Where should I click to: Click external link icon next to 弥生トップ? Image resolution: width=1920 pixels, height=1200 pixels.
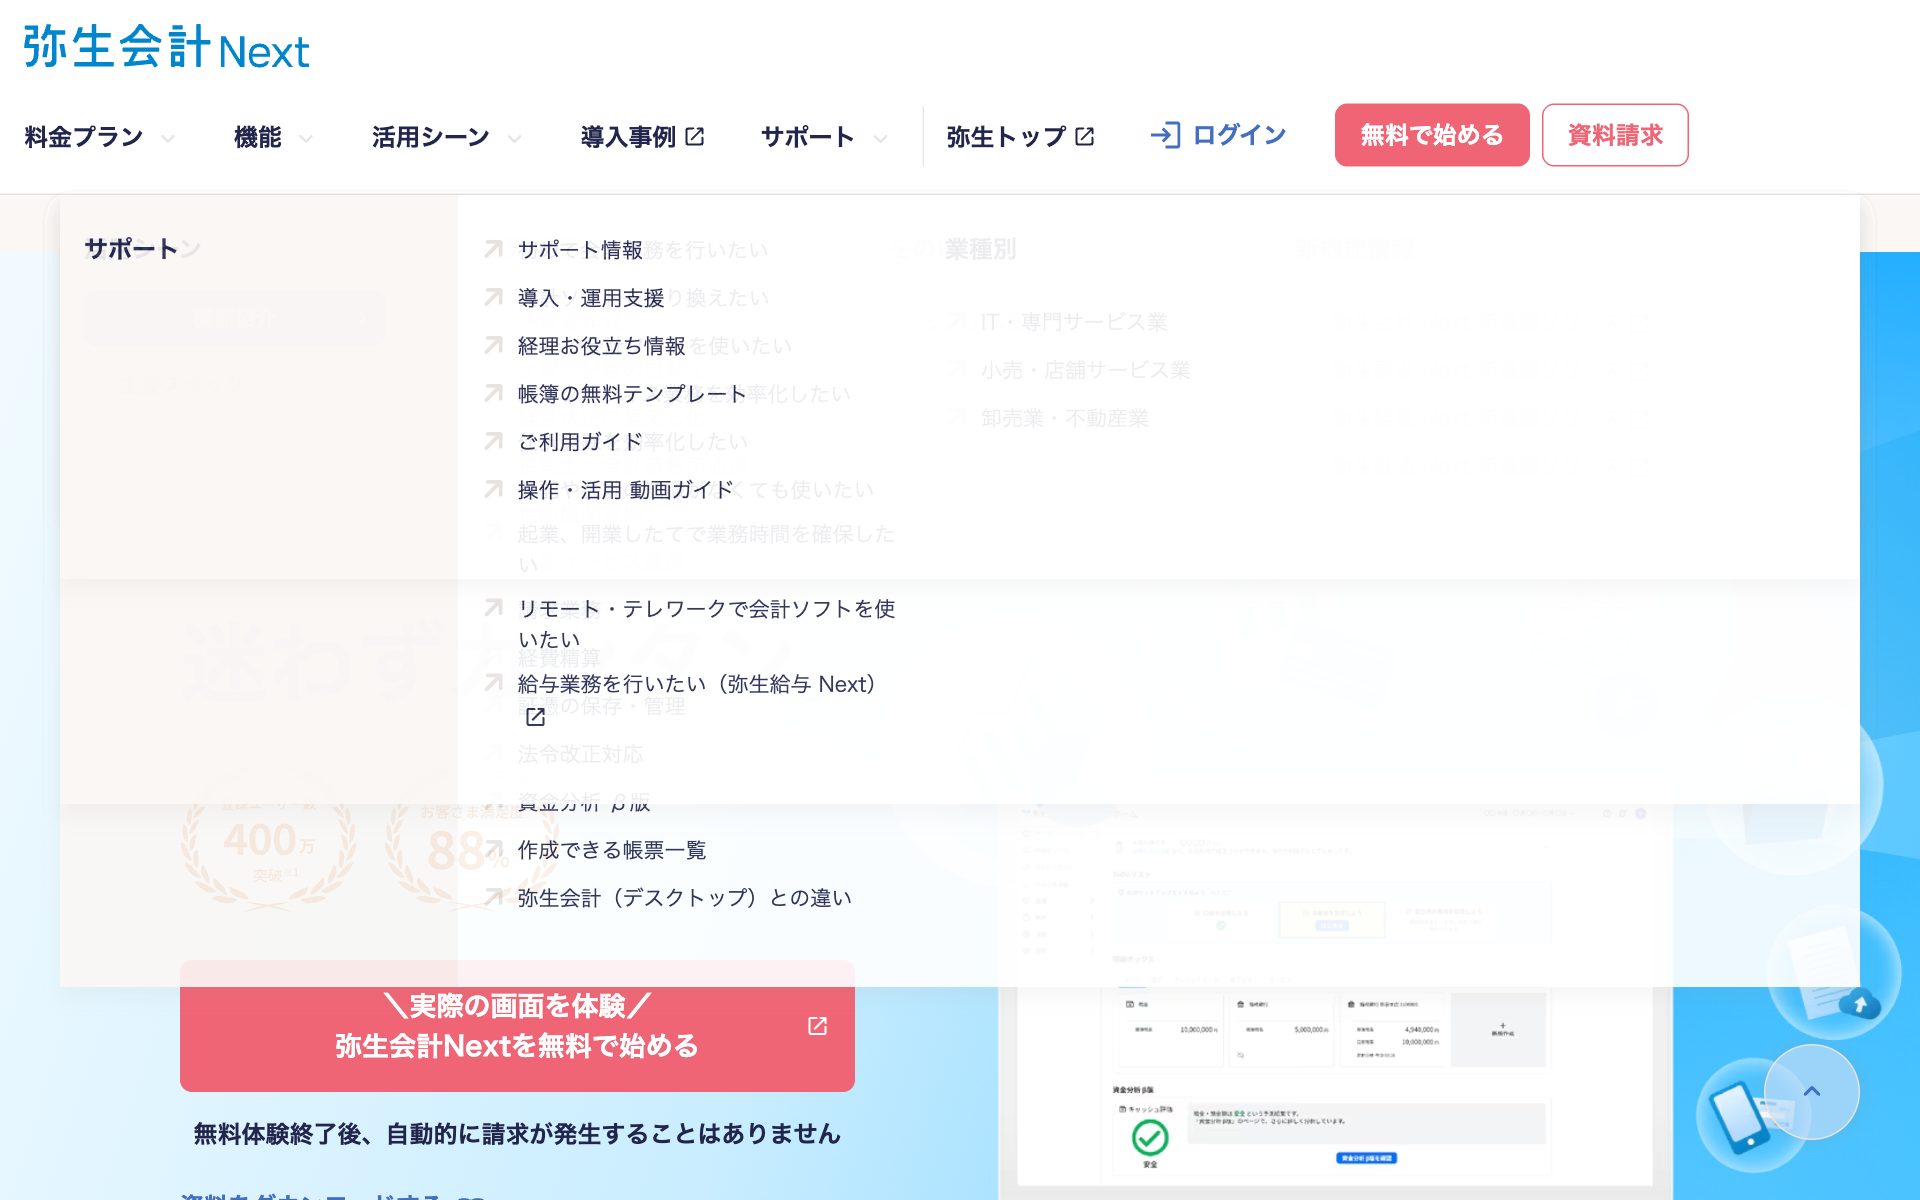(1085, 136)
